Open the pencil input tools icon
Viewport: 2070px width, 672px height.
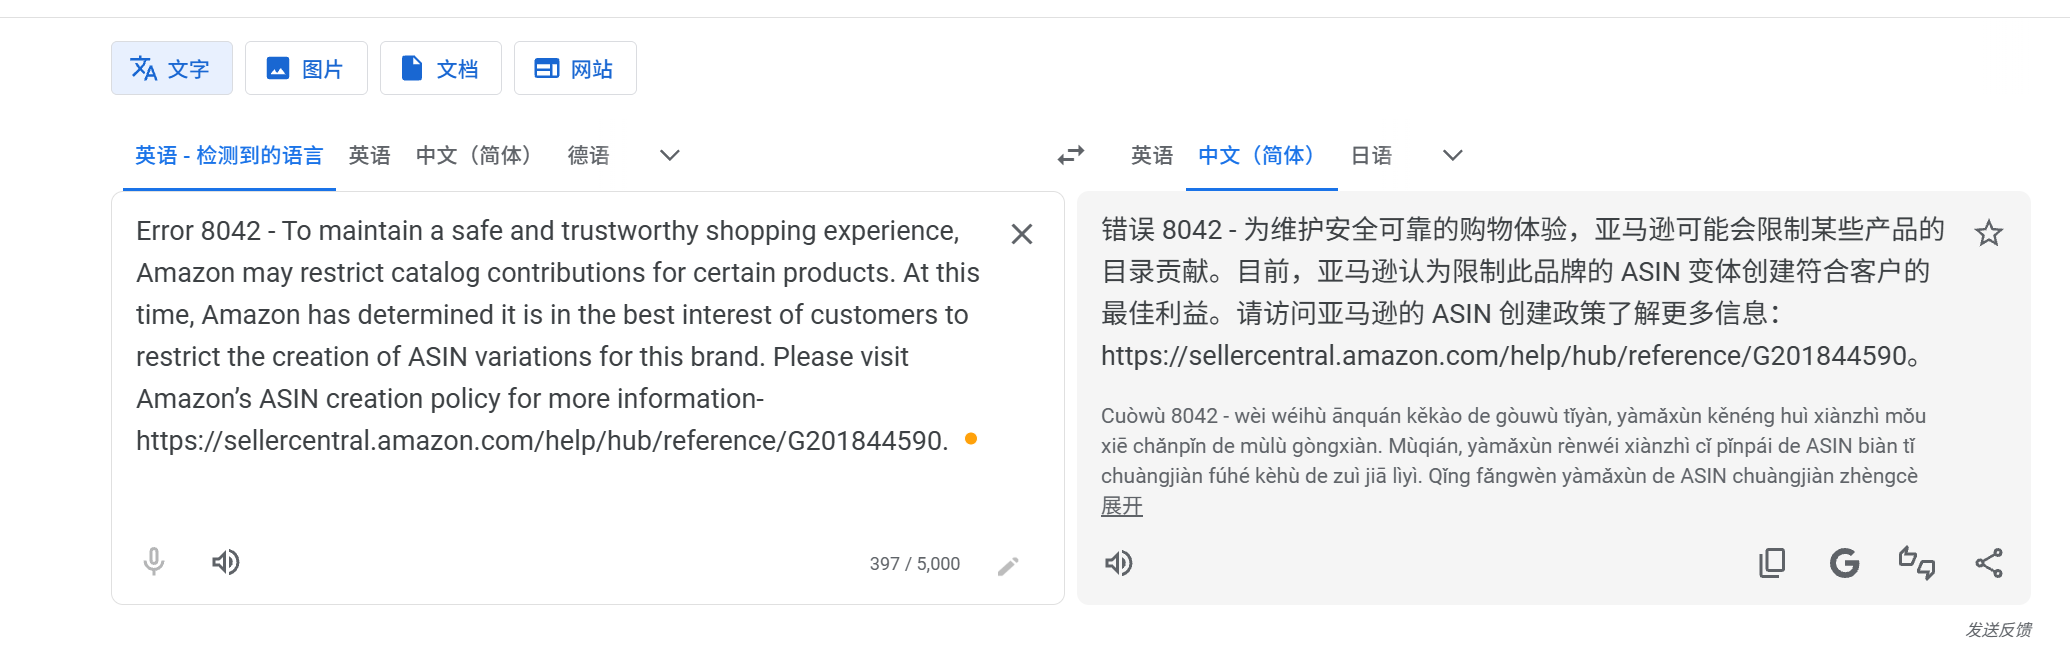(1008, 566)
